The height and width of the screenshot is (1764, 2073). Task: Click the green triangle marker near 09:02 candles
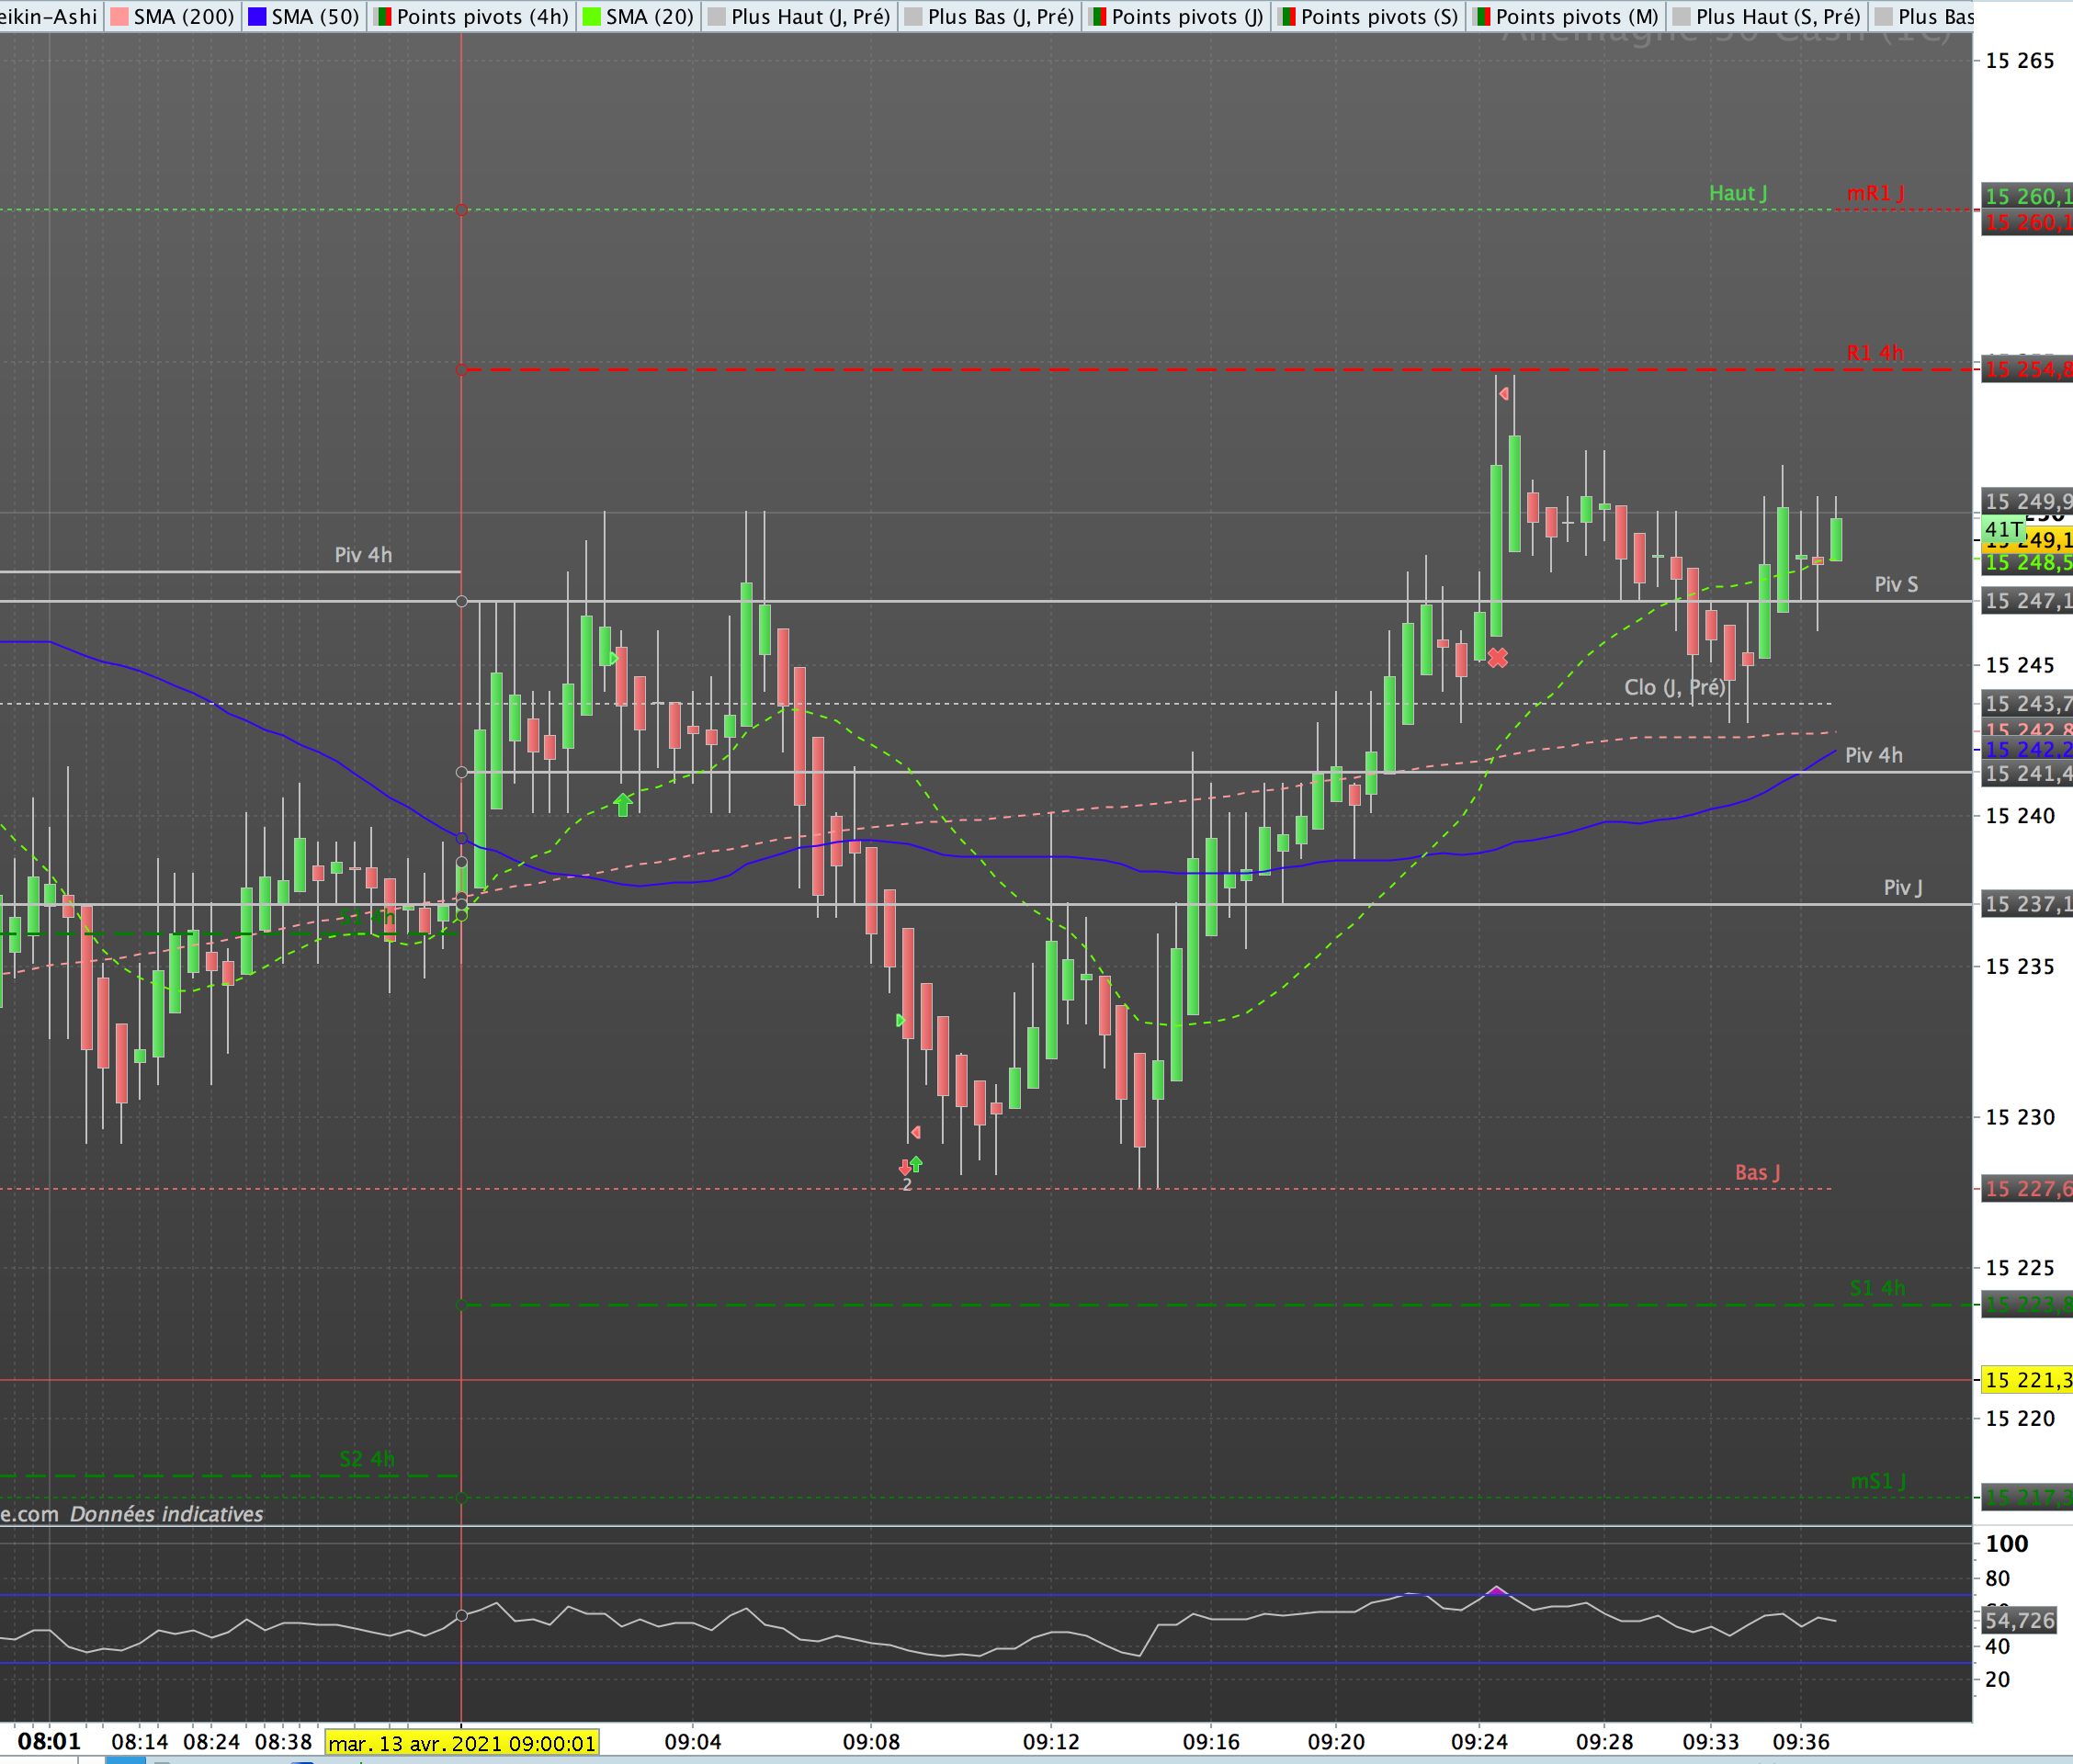coord(613,658)
